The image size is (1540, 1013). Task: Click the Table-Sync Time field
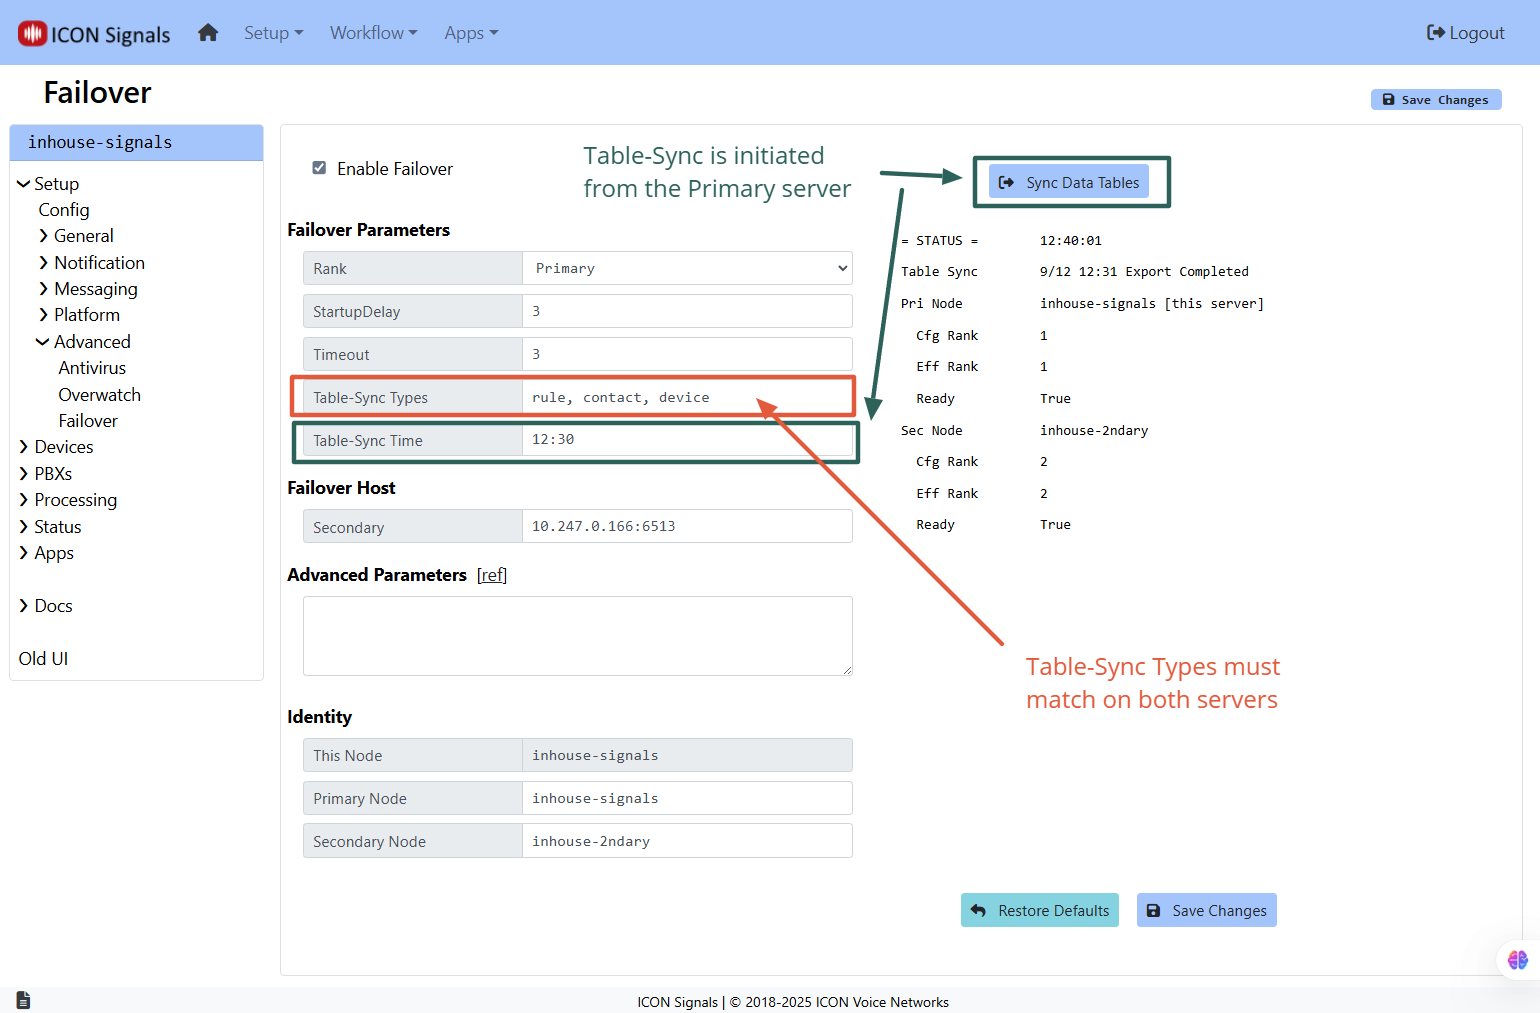(x=687, y=440)
